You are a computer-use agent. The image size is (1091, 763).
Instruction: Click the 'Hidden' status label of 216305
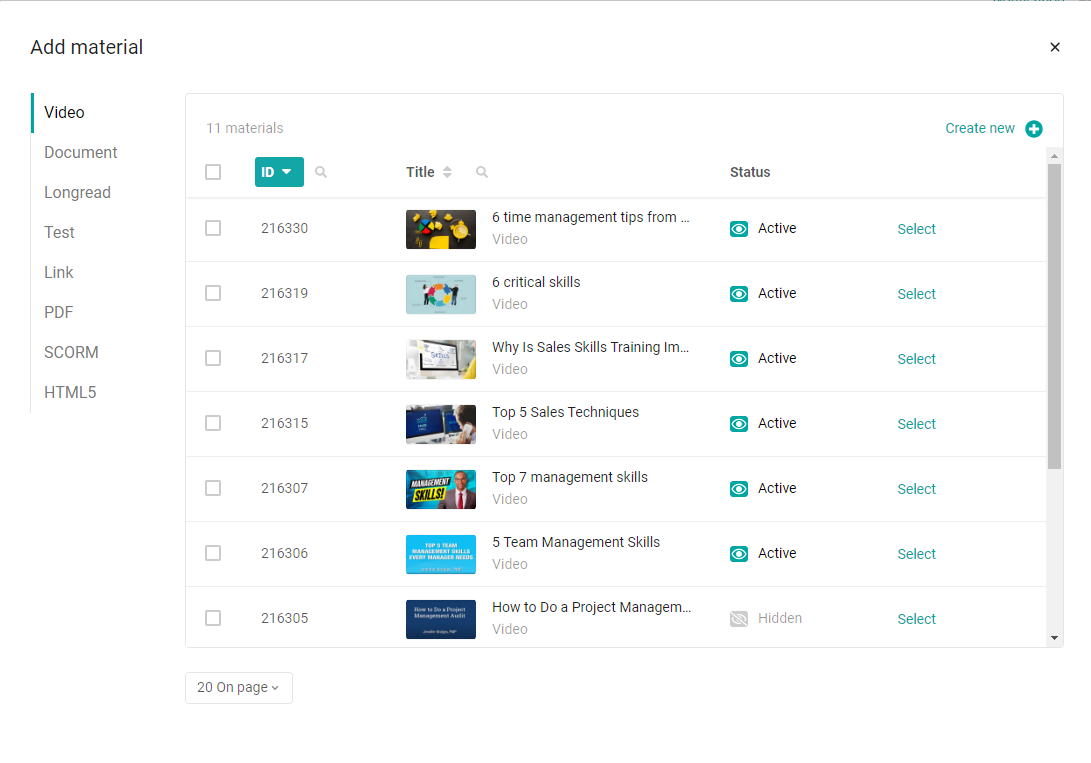(779, 618)
